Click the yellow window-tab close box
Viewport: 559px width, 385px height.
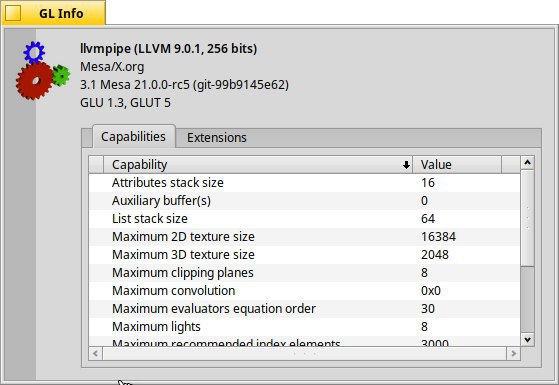coord(13,13)
